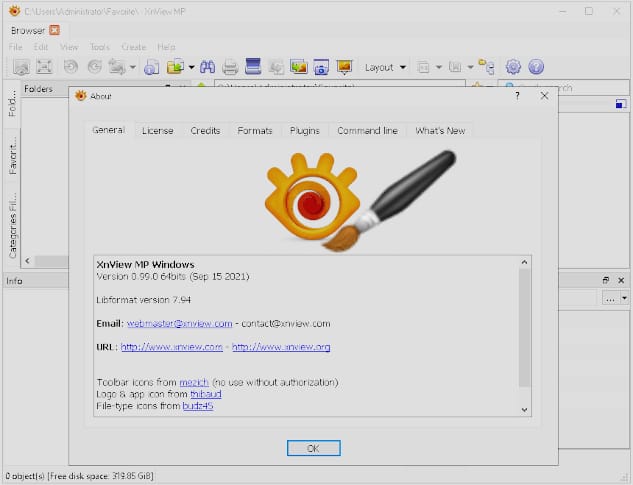Click the Open image toolbar icon
This screenshot has width=633, height=485.
(x=21, y=67)
